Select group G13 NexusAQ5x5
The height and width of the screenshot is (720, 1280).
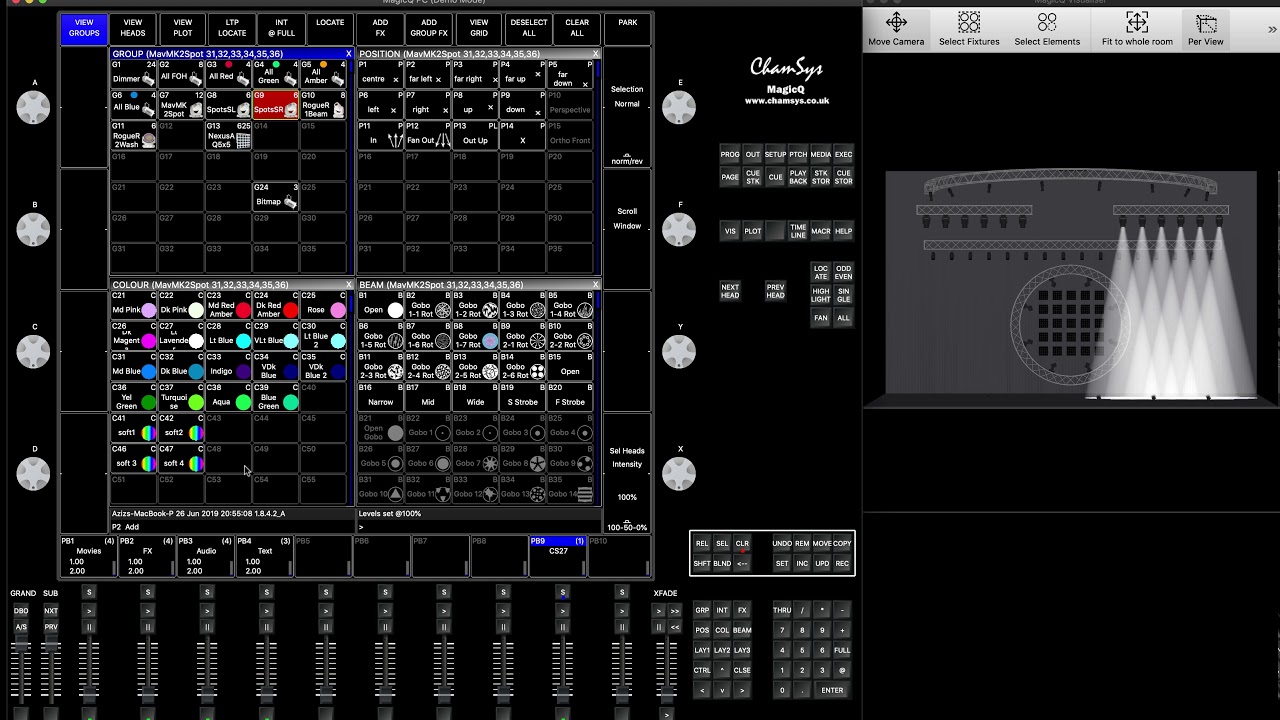228,136
